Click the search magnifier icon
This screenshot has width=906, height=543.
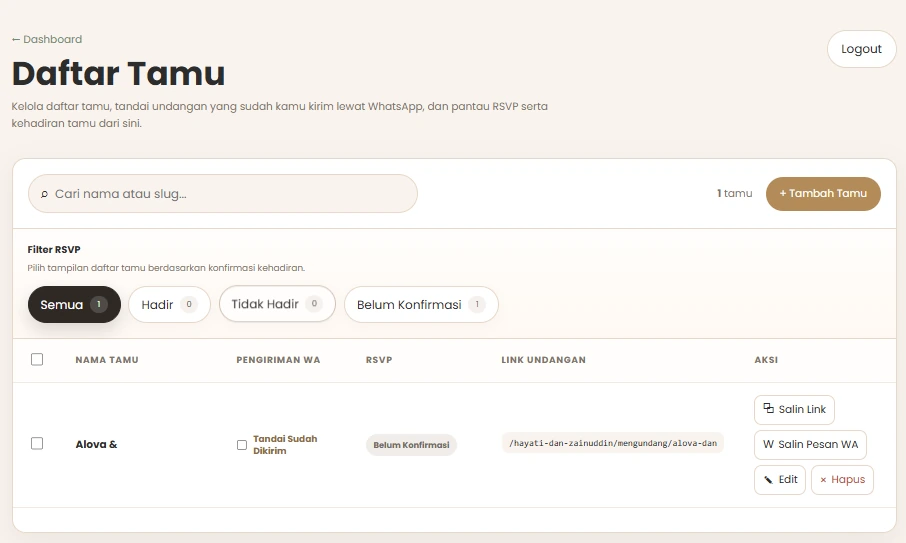click(x=44, y=194)
